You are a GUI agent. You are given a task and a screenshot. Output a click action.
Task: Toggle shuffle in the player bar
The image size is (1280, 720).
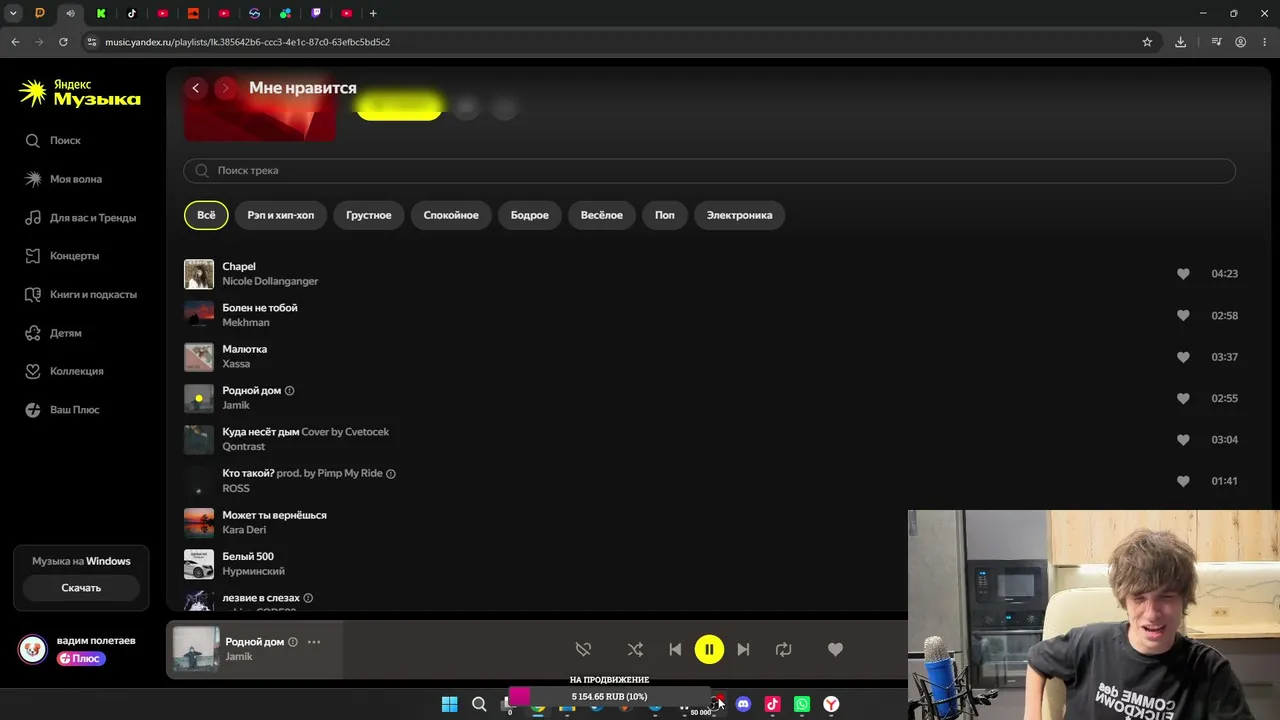coord(635,650)
